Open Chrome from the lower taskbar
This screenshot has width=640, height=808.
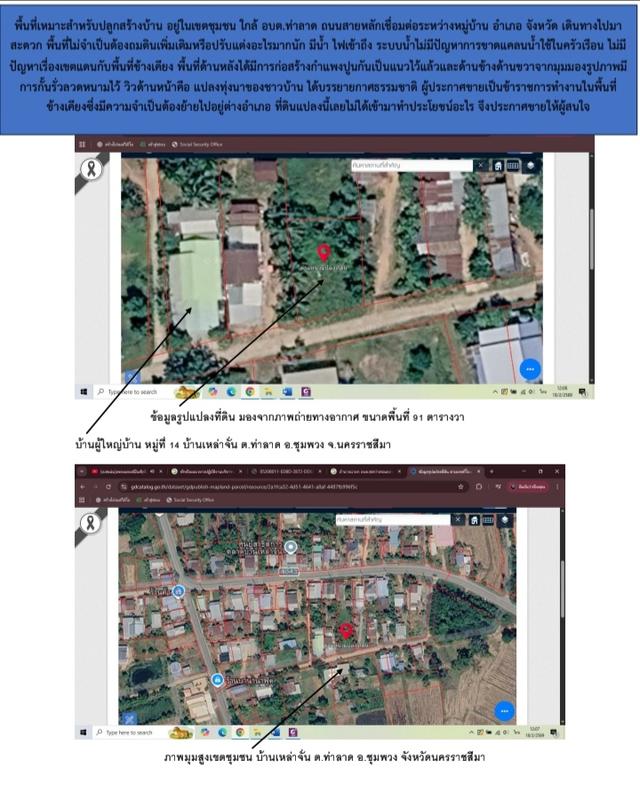240,732
